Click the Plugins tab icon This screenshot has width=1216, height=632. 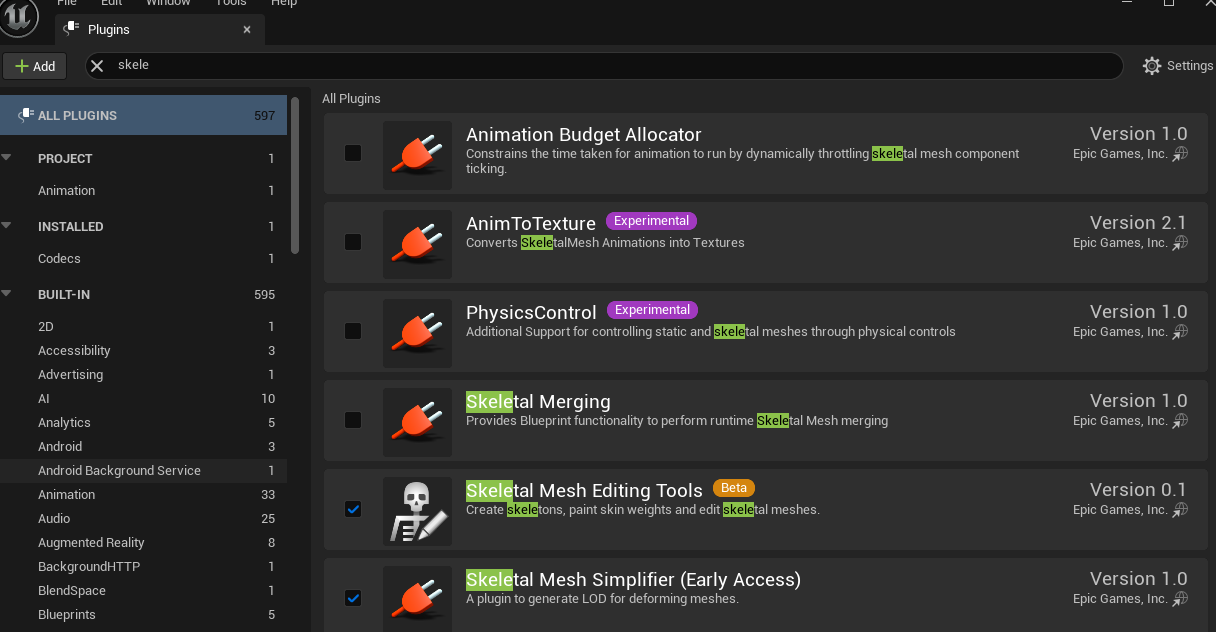click(x=71, y=29)
